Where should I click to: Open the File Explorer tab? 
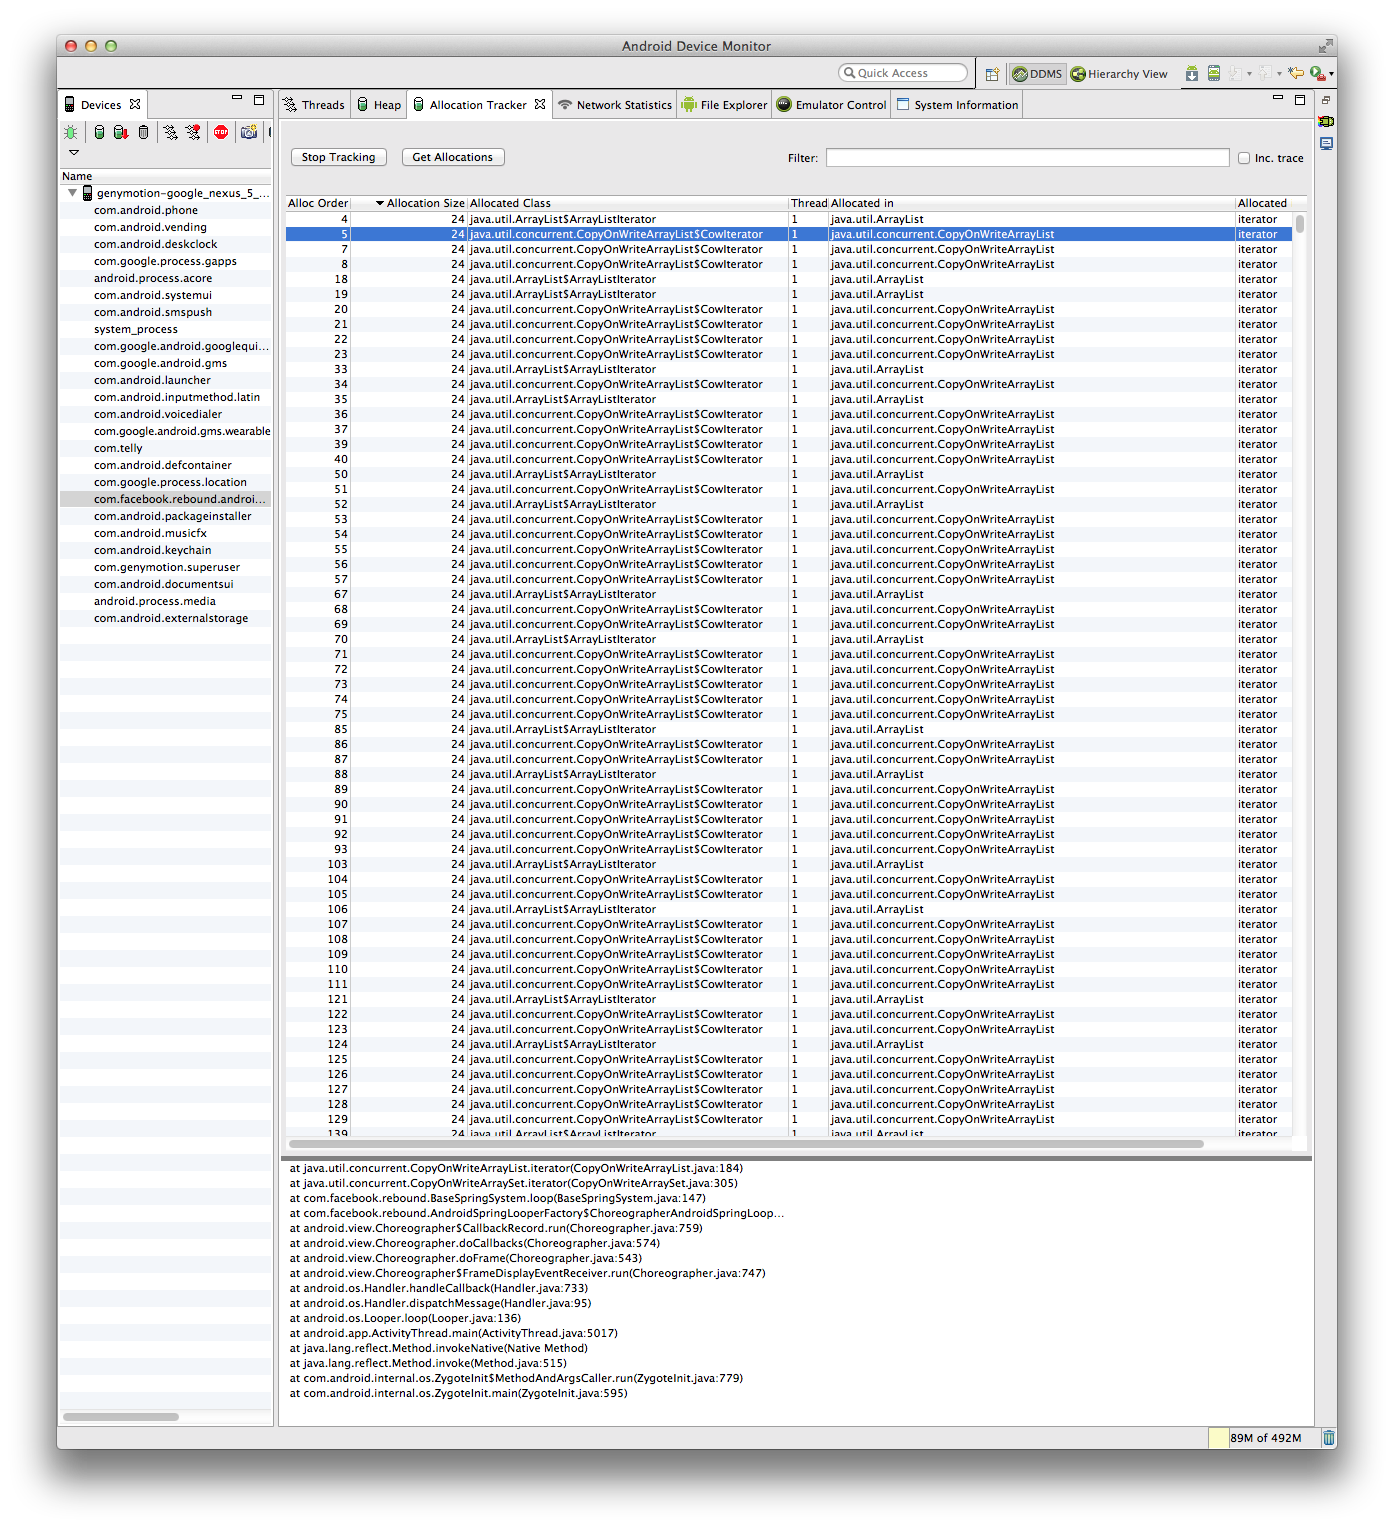pos(724,105)
